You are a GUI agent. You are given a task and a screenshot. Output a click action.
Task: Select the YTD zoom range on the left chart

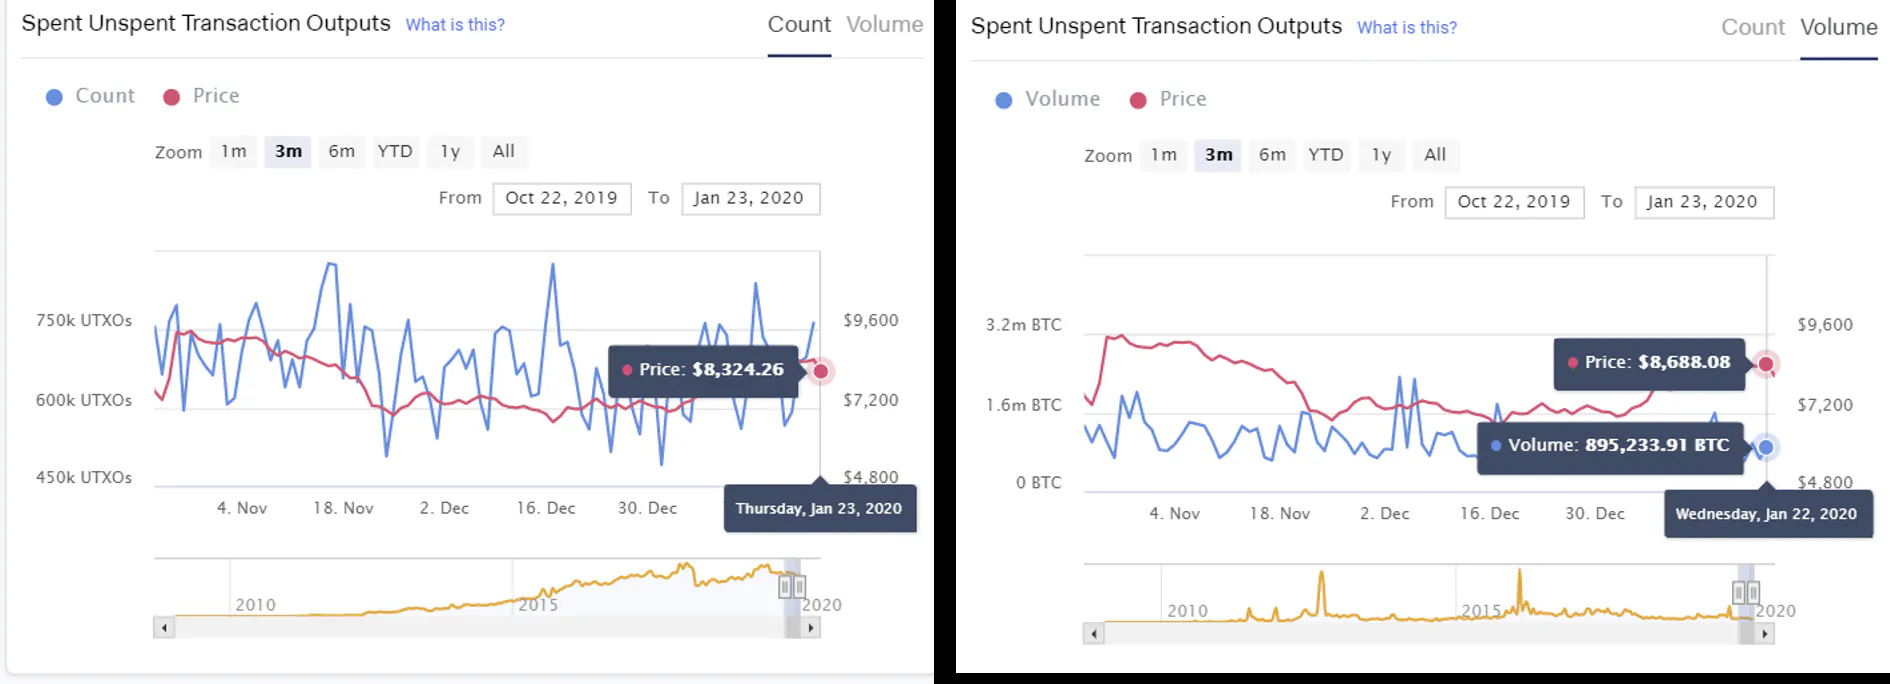pos(395,151)
